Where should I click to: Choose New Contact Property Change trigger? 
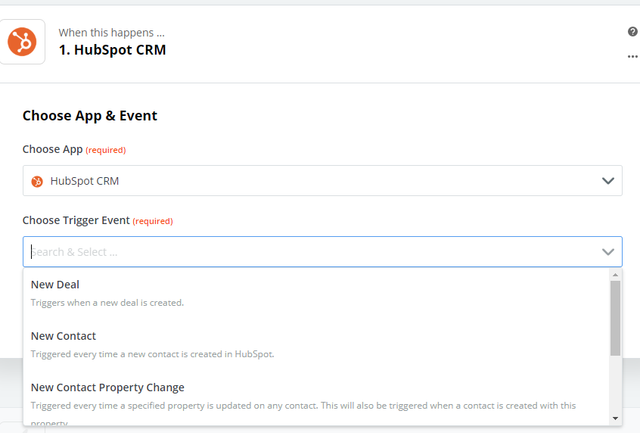(316, 400)
